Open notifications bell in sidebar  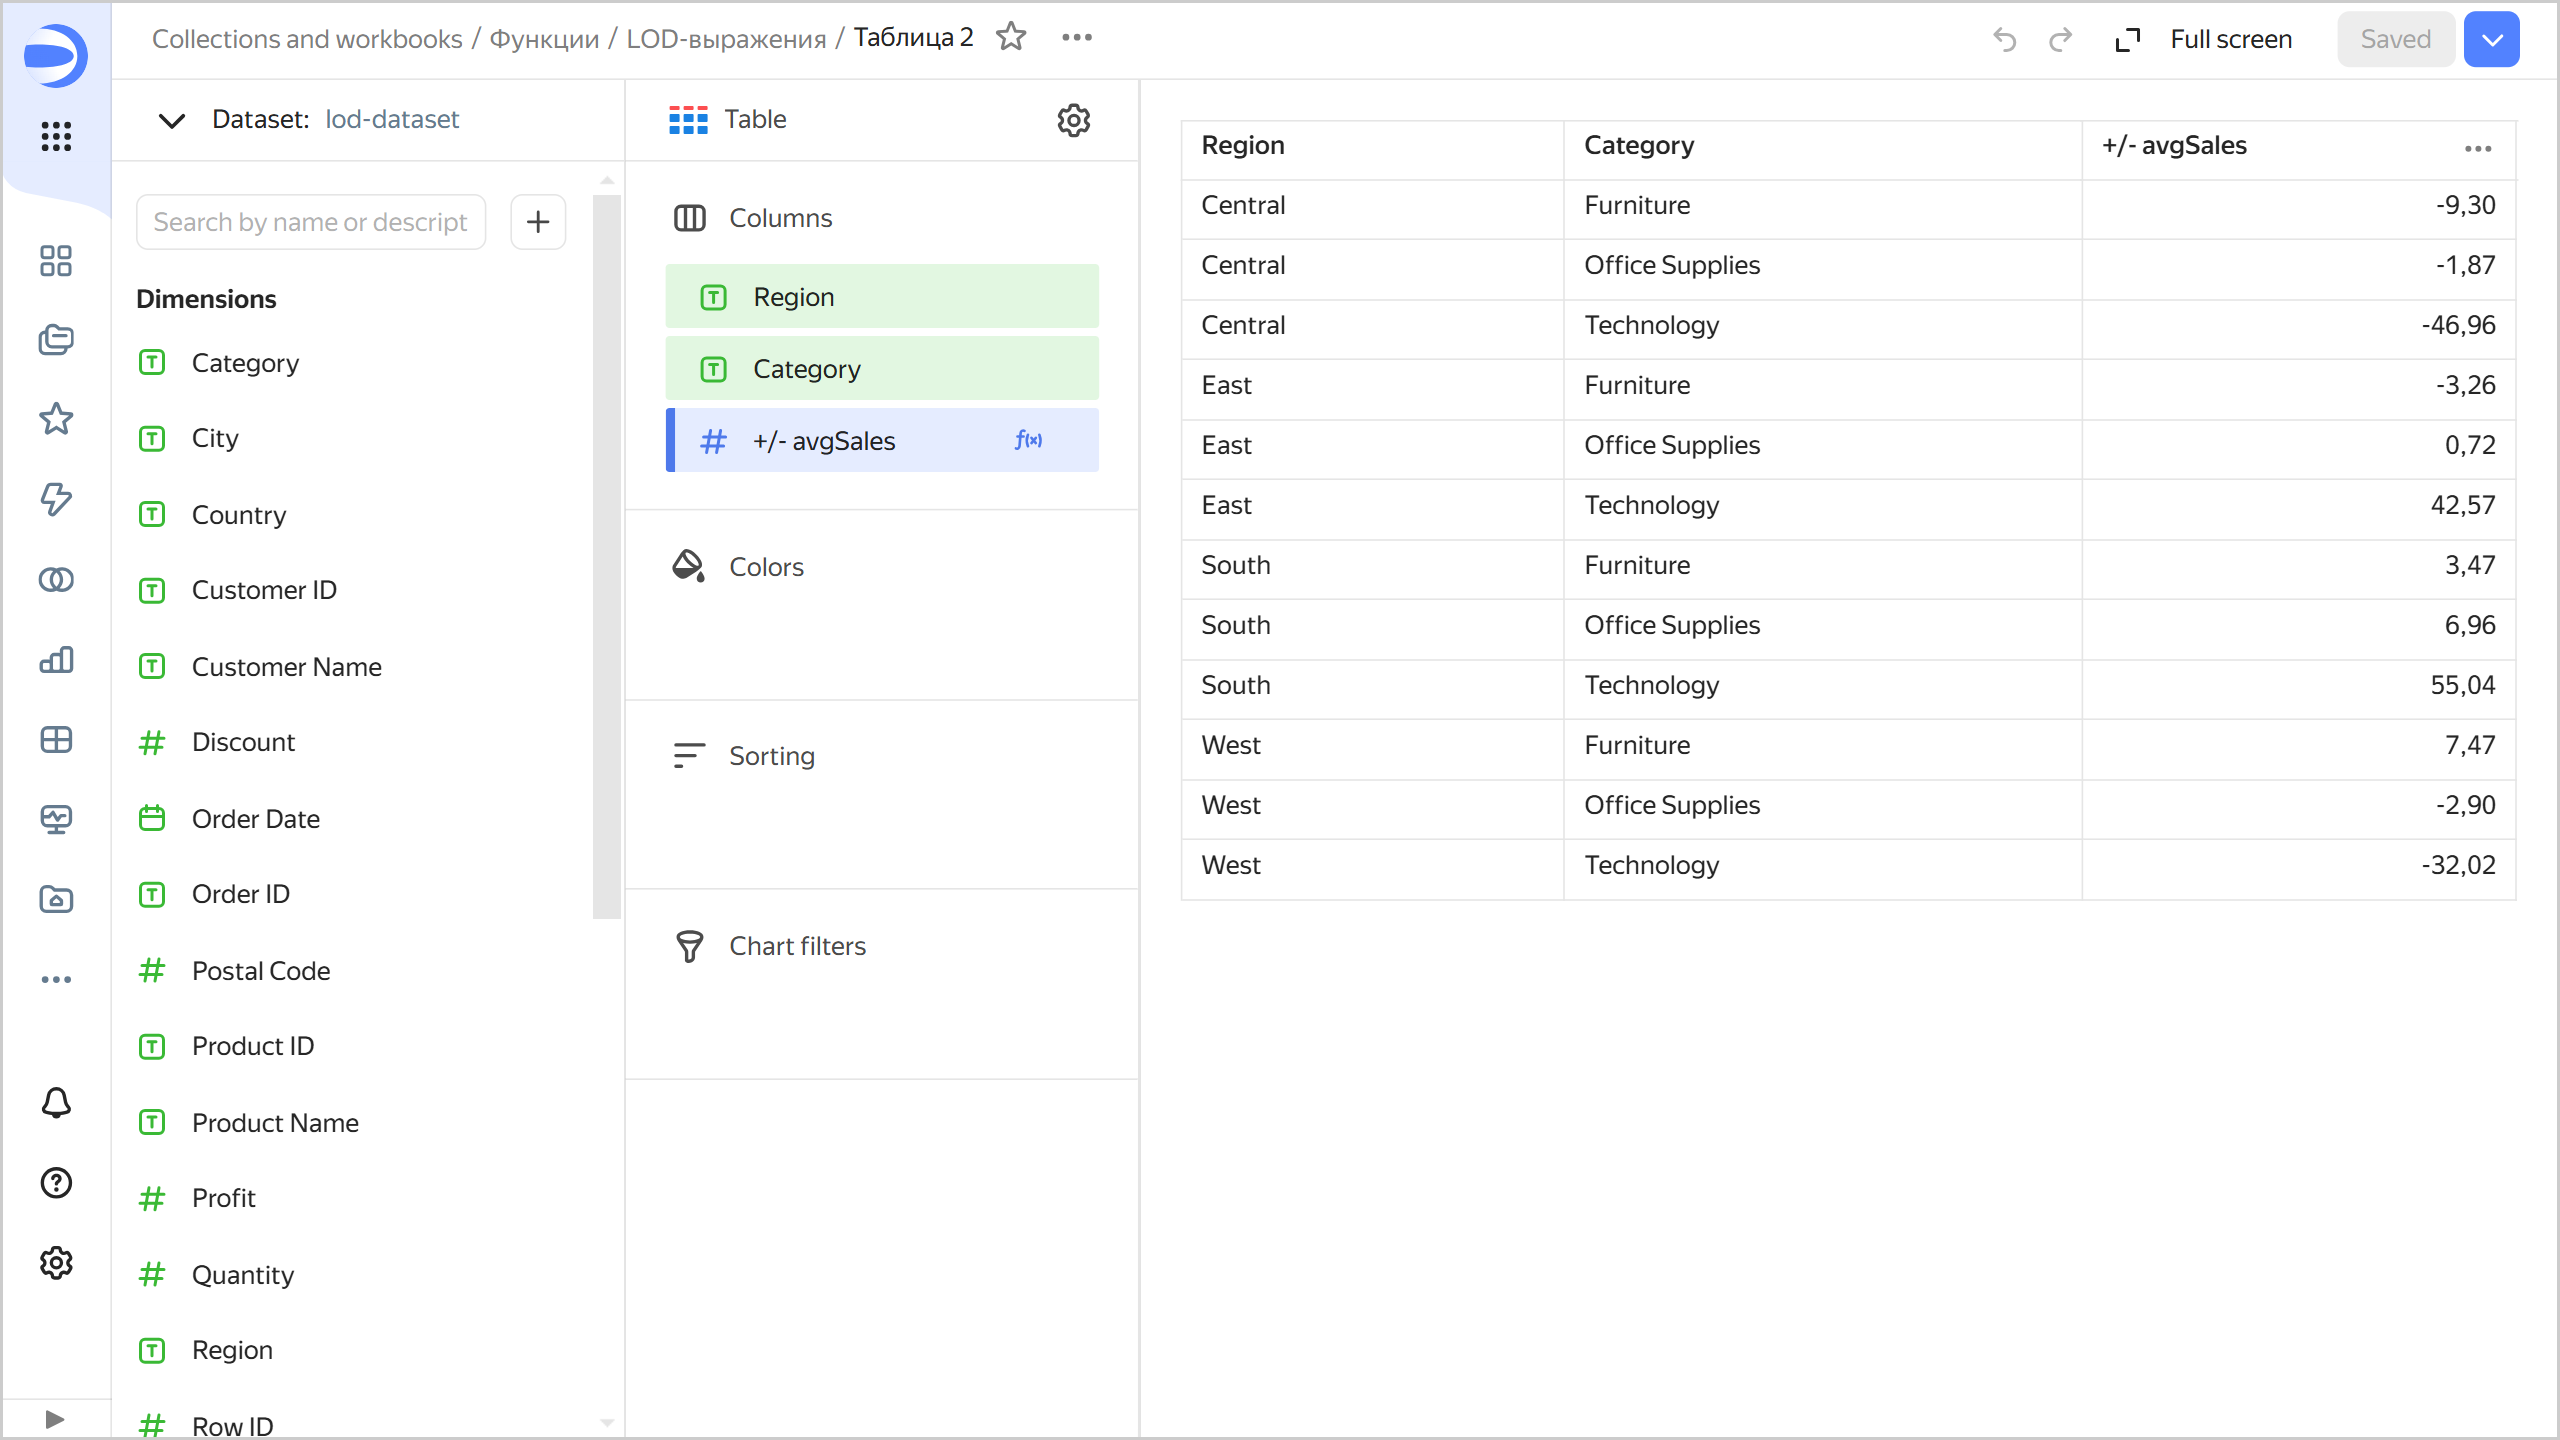coord(56,1103)
